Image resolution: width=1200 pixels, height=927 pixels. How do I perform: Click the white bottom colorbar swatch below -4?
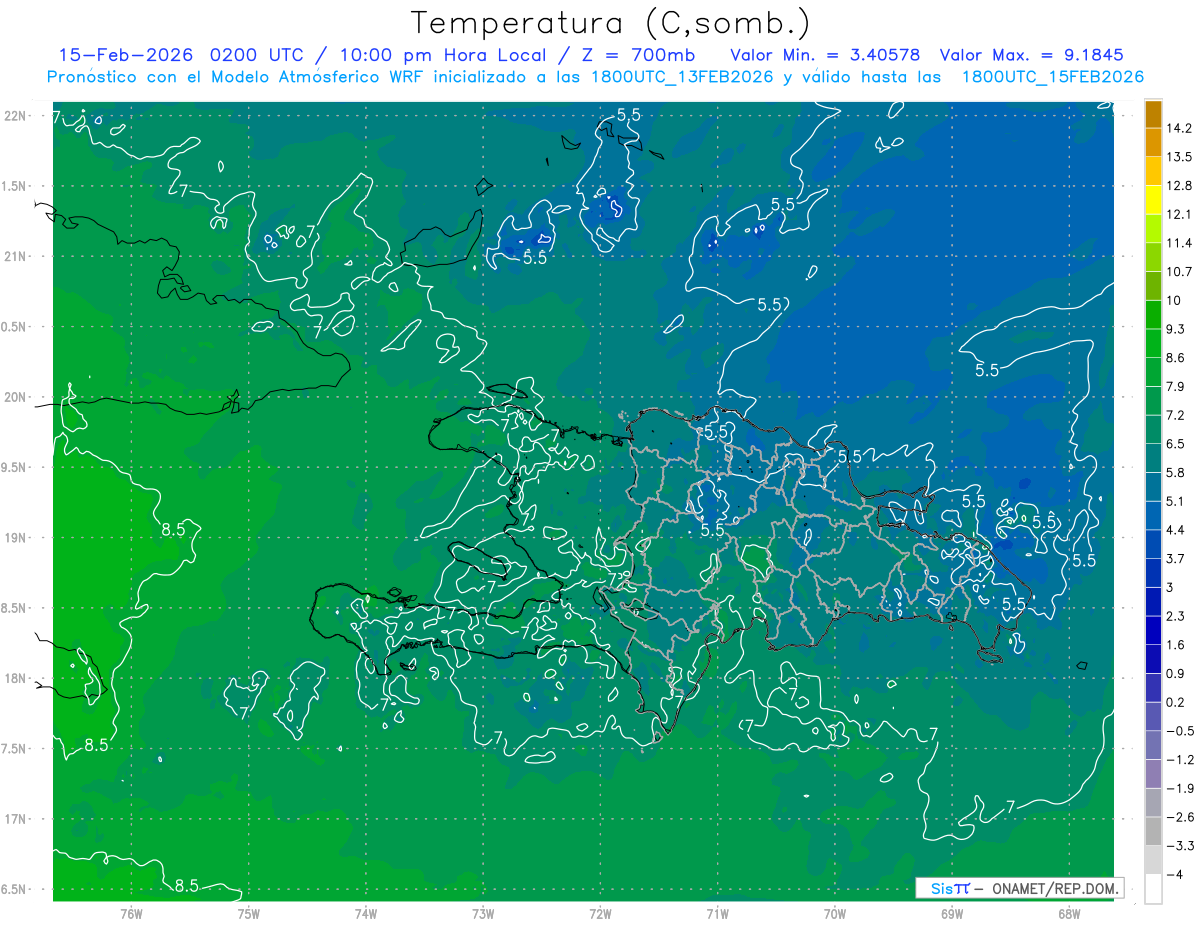(1153, 889)
